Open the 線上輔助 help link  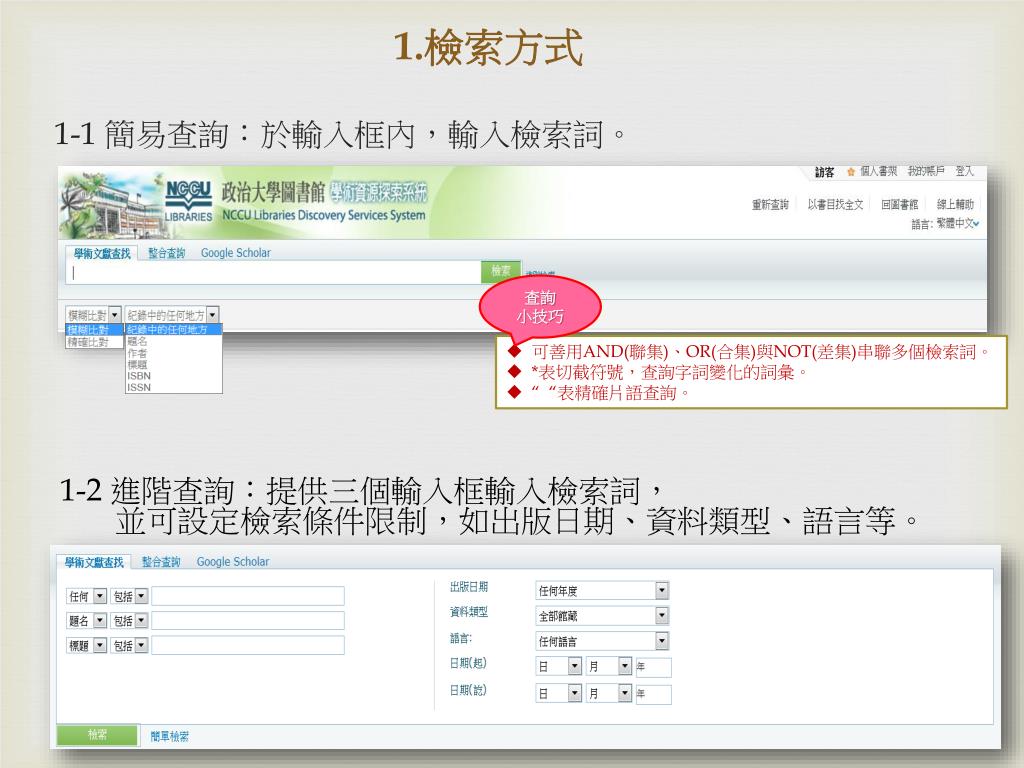pos(955,204)
